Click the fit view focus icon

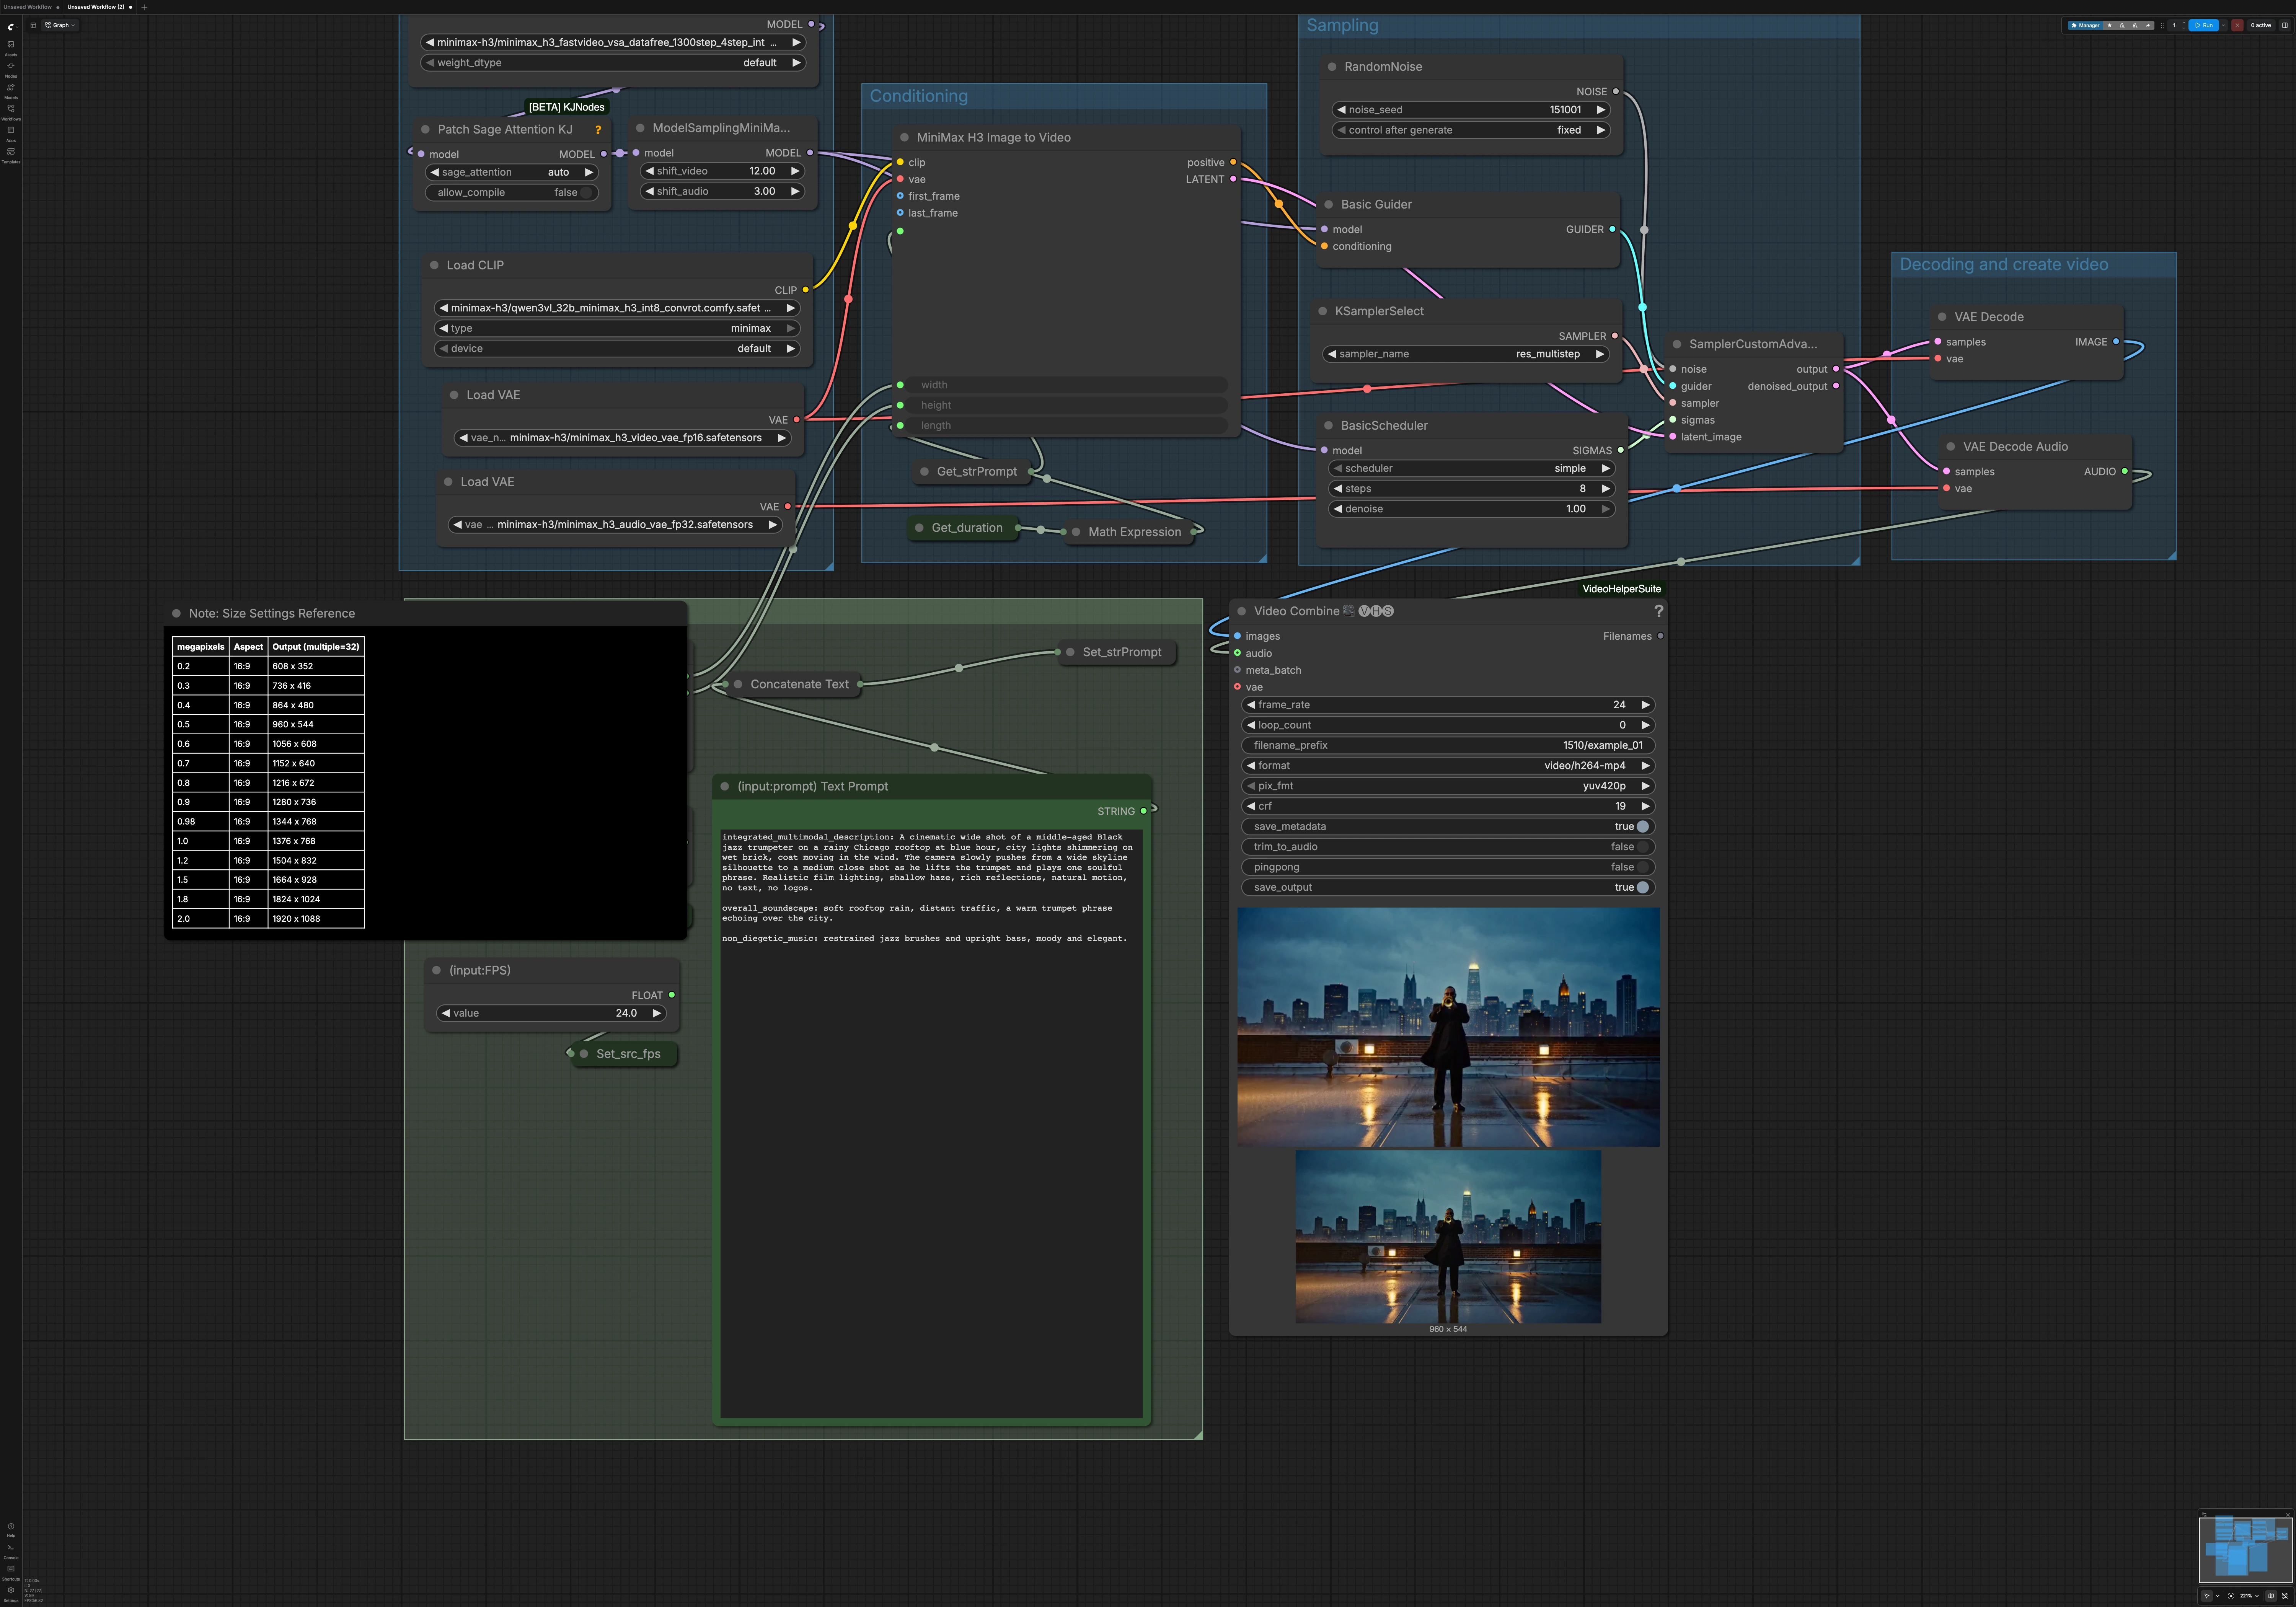(x=2231, y=1596)
